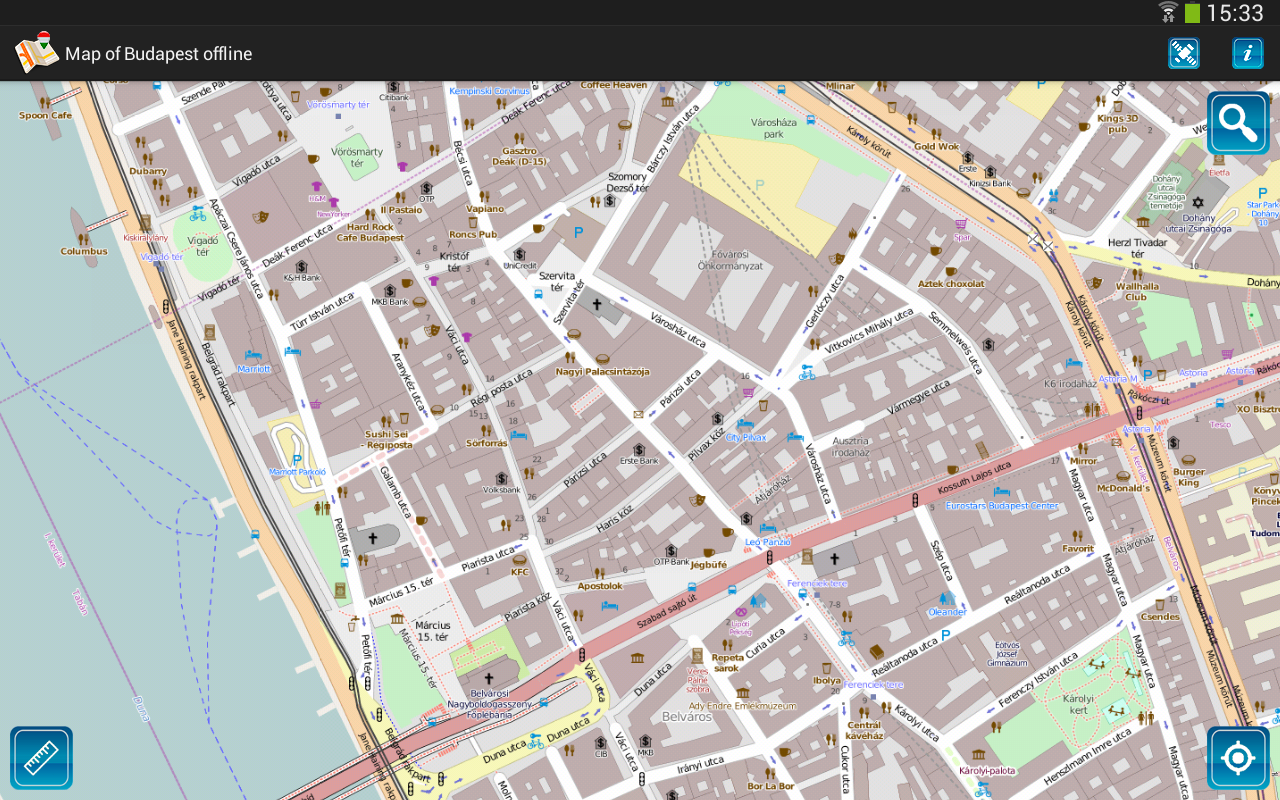Tap the battery level indicator
Screen dimensions: 1280x800
[x=1192, y=13]
